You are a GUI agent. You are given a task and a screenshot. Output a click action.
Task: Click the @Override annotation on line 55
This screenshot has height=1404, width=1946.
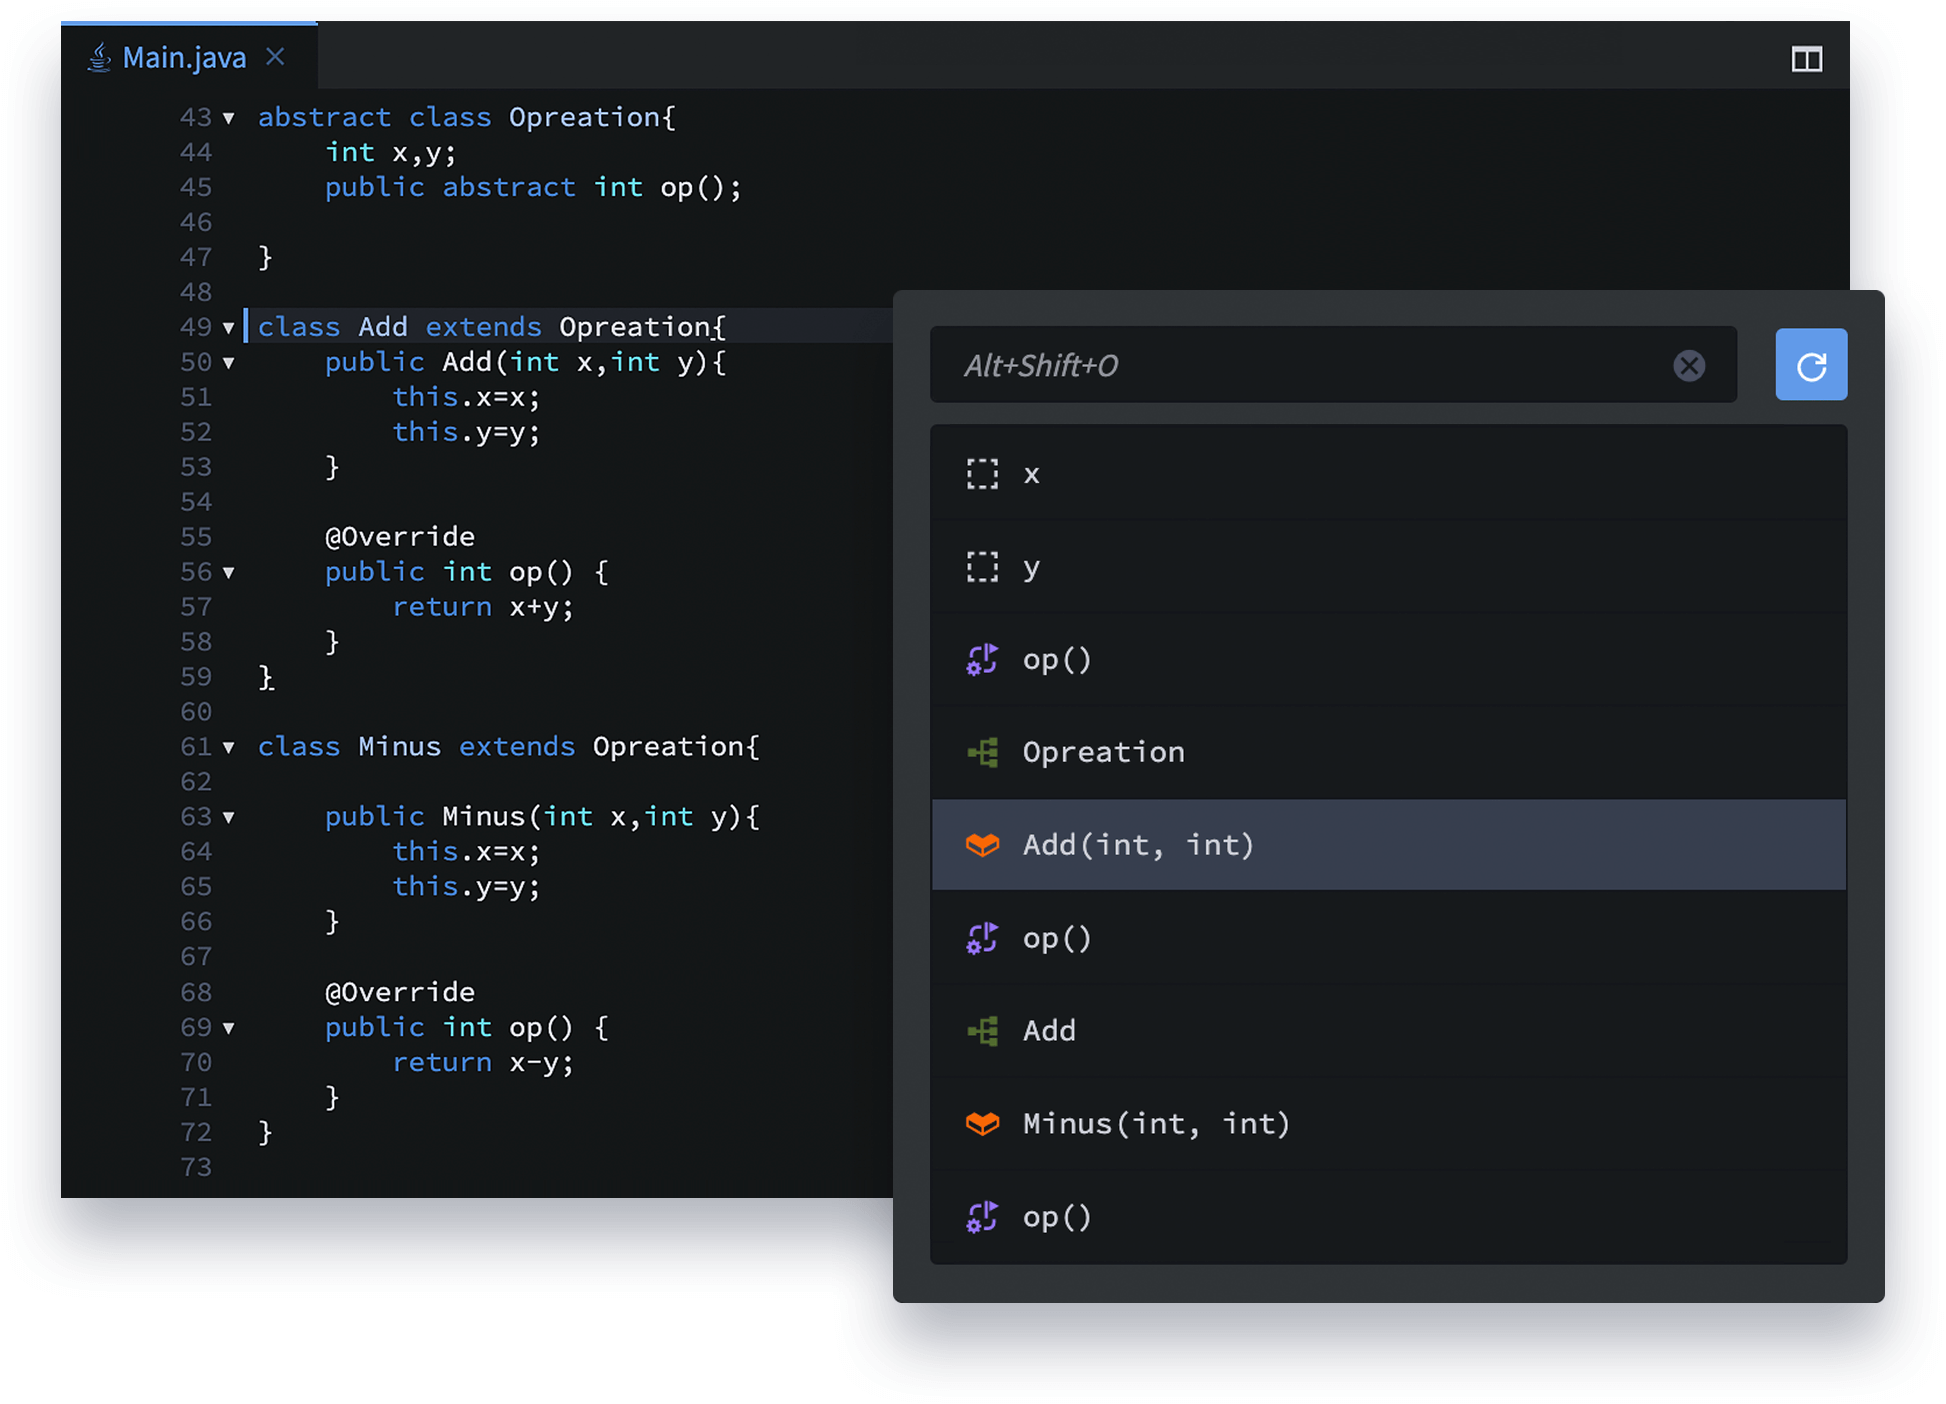[400, 537]
